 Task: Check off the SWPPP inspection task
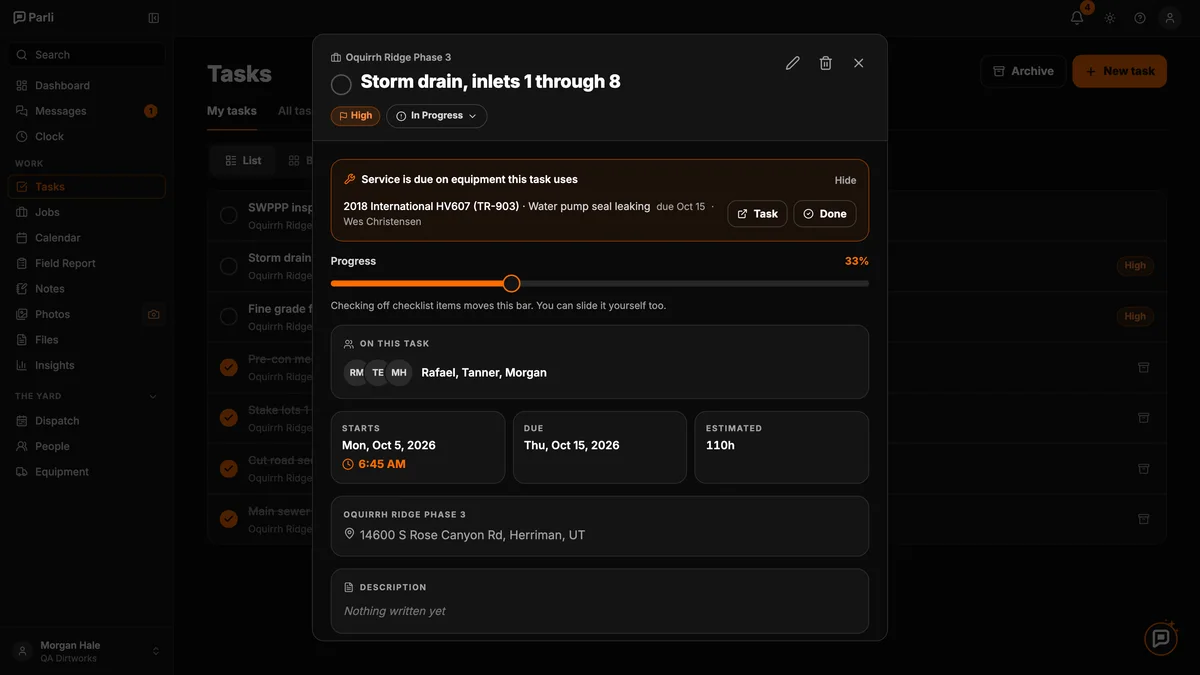229,215
